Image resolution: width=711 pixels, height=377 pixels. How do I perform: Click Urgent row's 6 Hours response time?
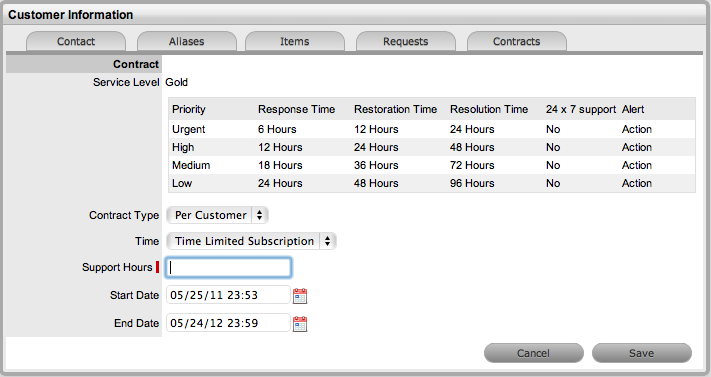(277, 129)
